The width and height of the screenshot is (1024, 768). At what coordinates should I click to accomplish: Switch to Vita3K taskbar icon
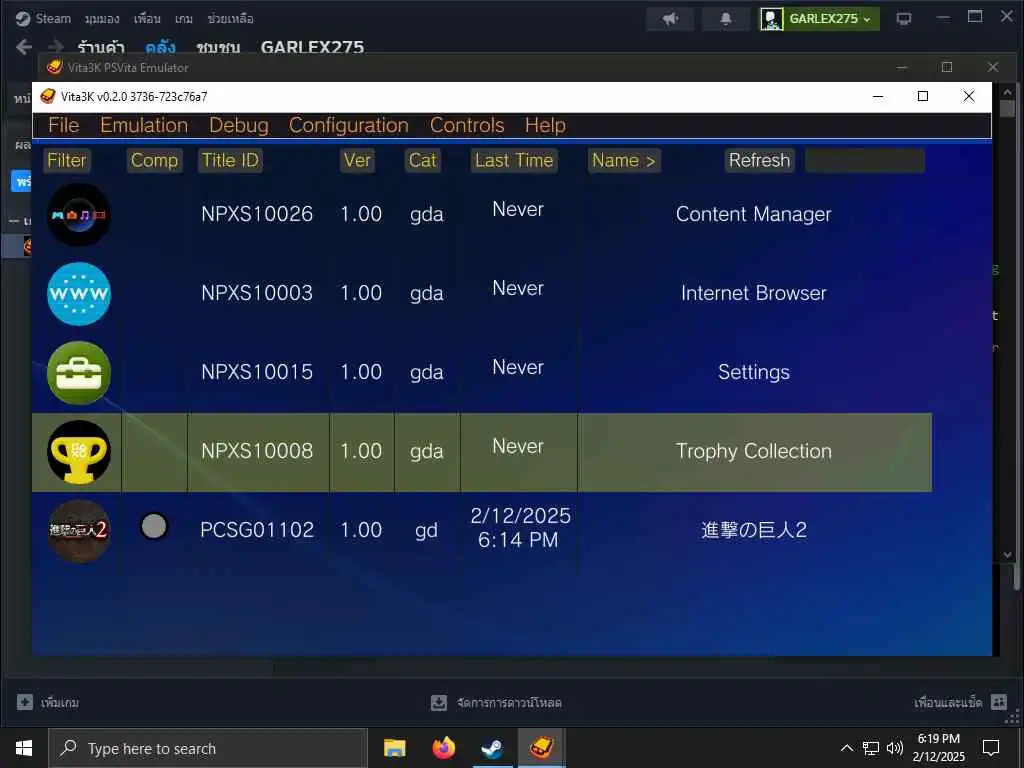click(x=541, y=748)
